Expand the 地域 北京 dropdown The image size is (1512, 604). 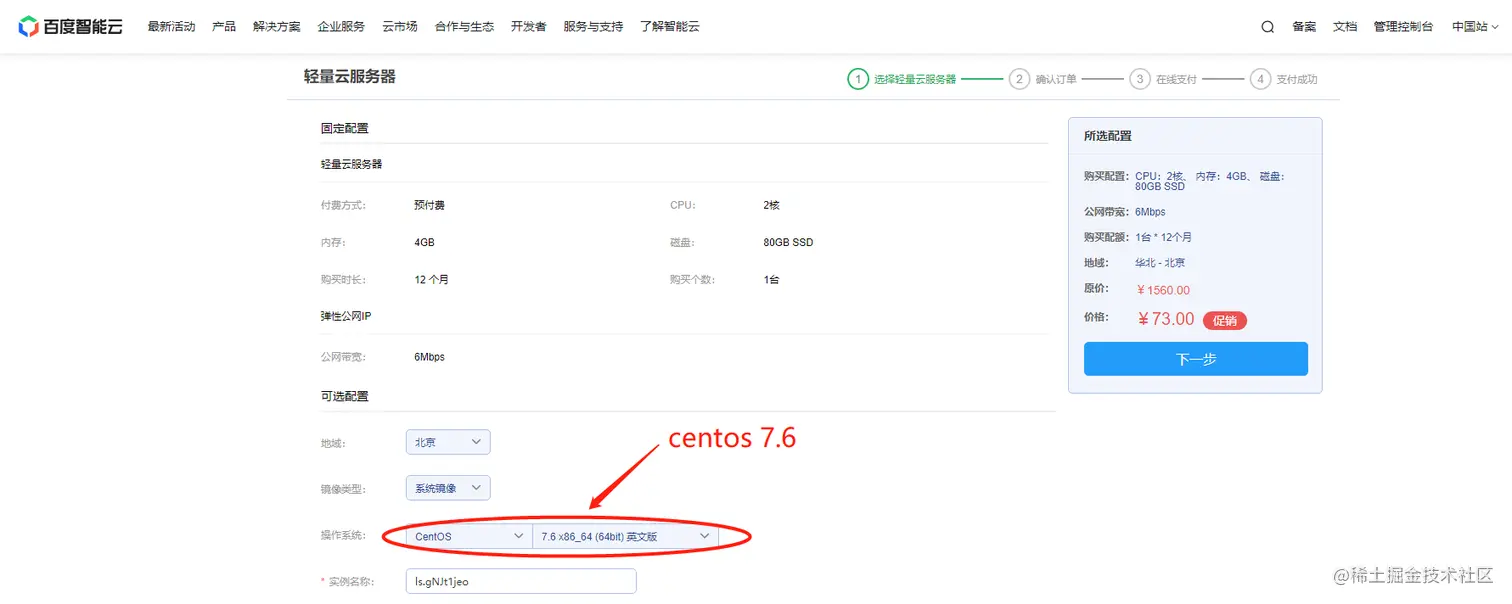448,442
